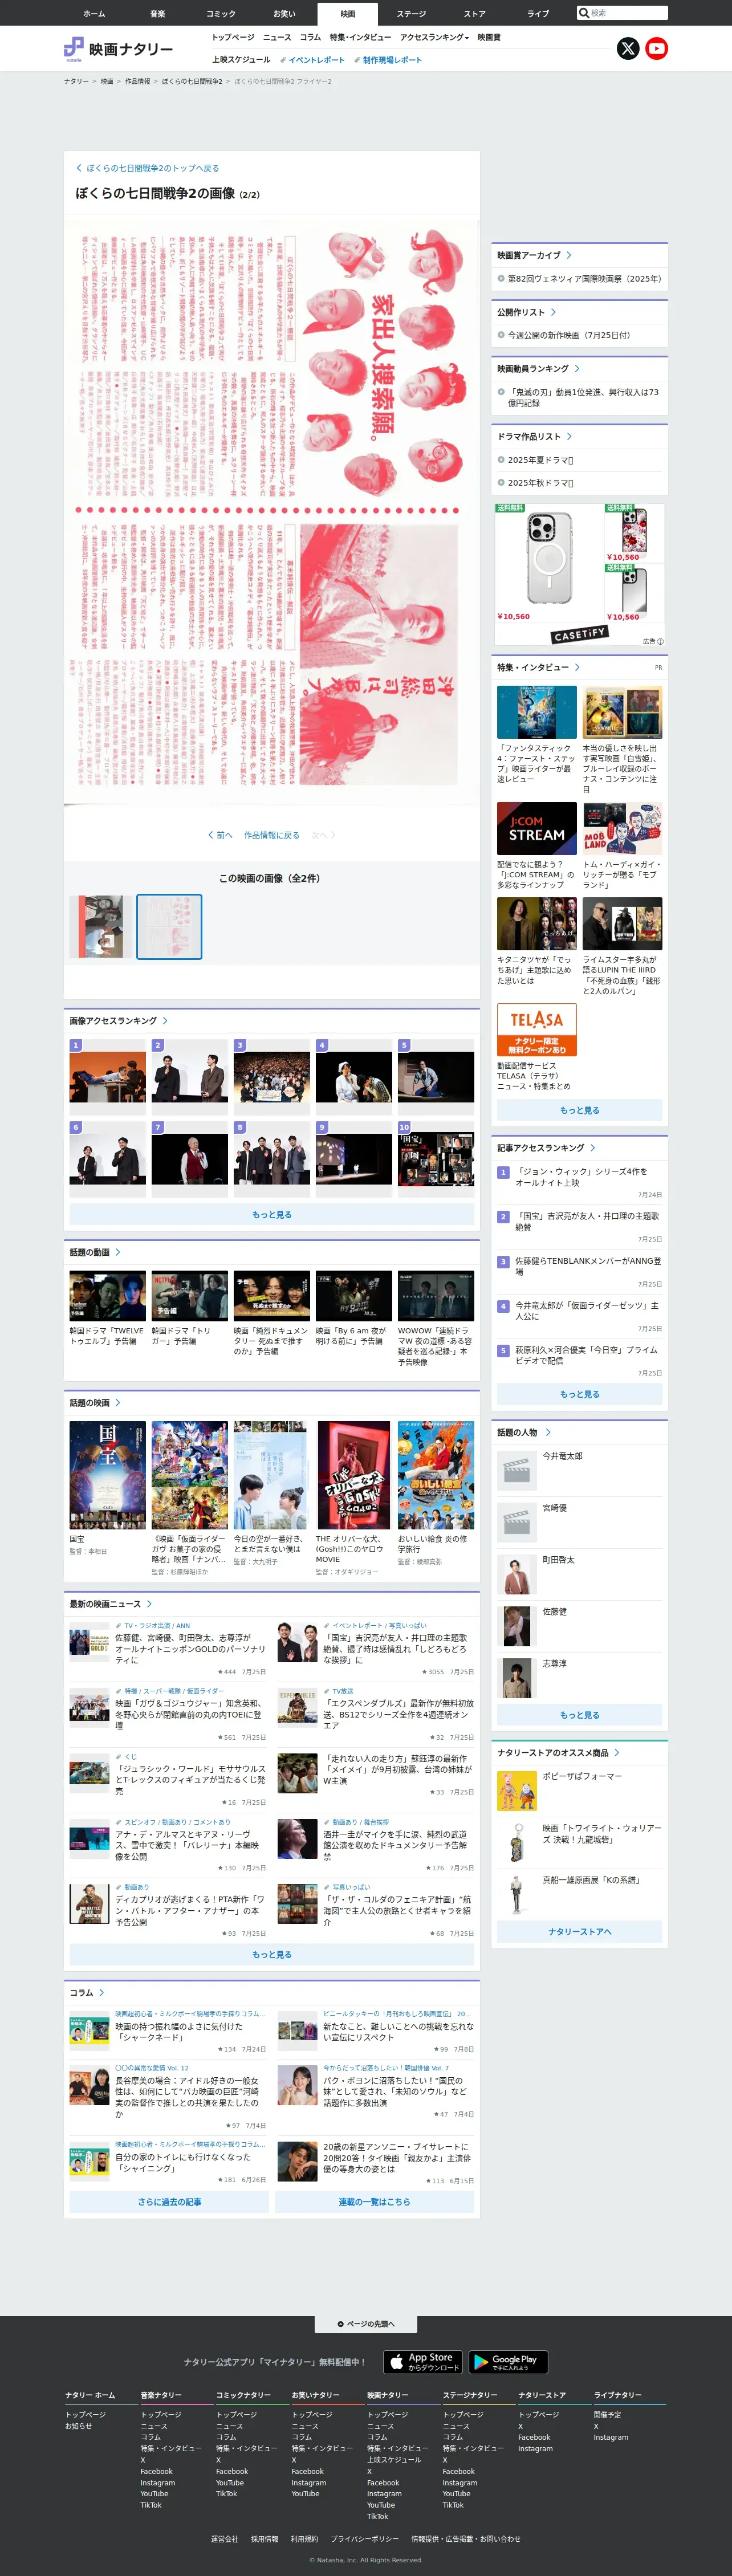This screenshot has height=2576, width=732.
Task: Open ranking image number 10
Action: (435, 1158)
